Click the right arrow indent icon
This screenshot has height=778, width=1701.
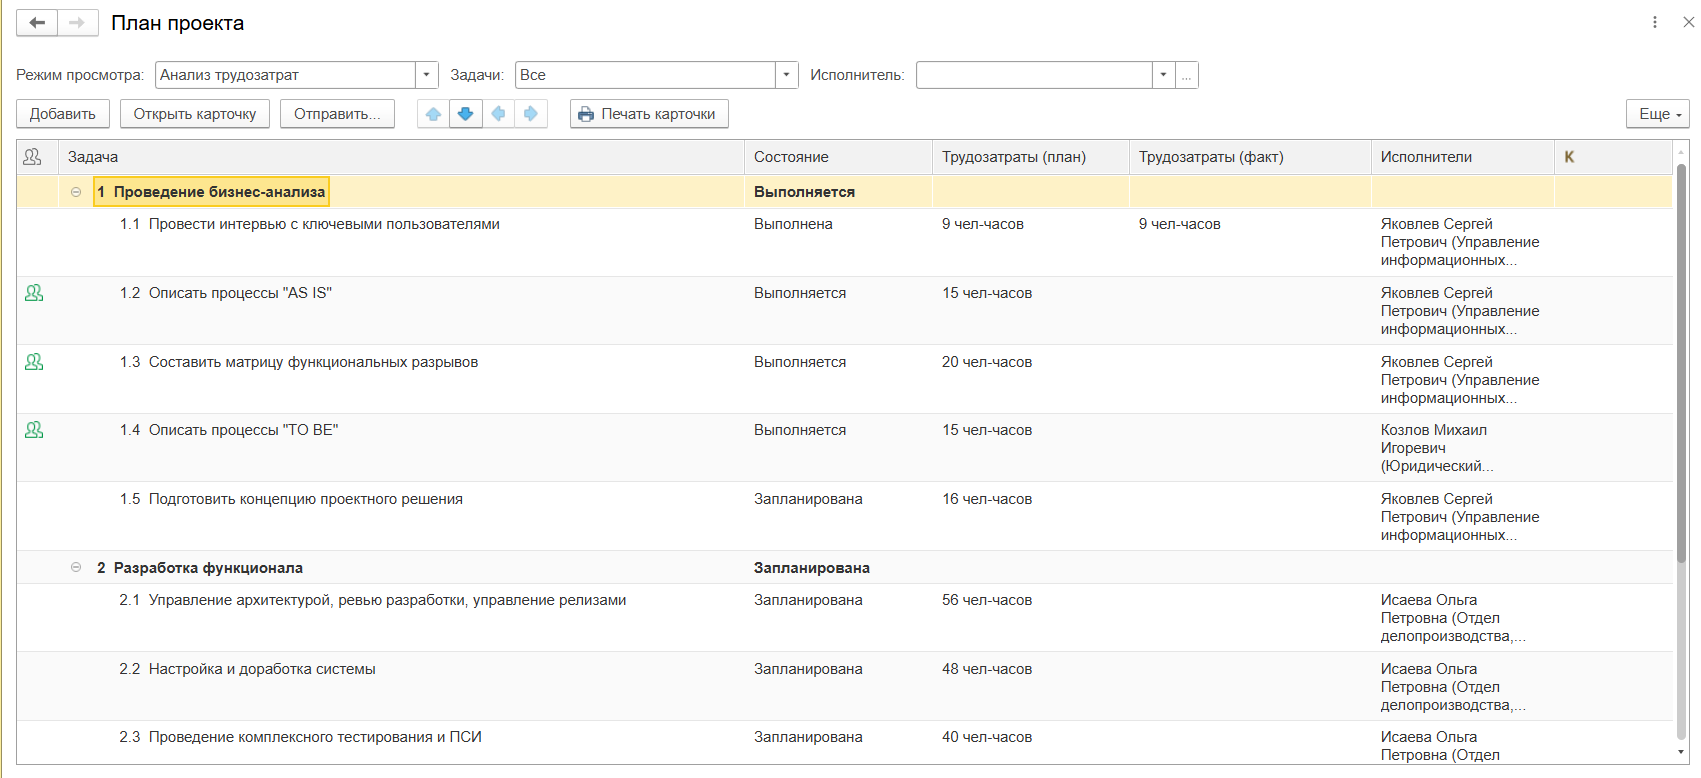531,114
